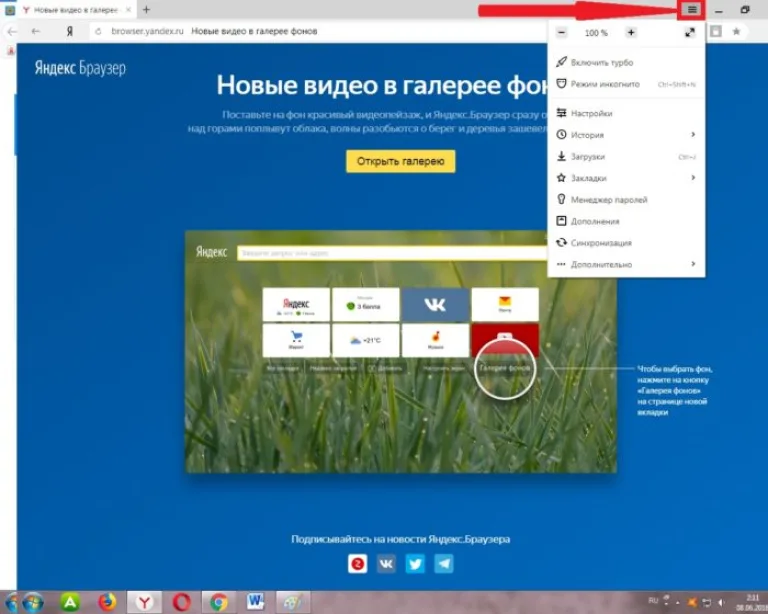Open the Telegram social icon
This screenshot has height=614, width=768.
click(444, 564)
